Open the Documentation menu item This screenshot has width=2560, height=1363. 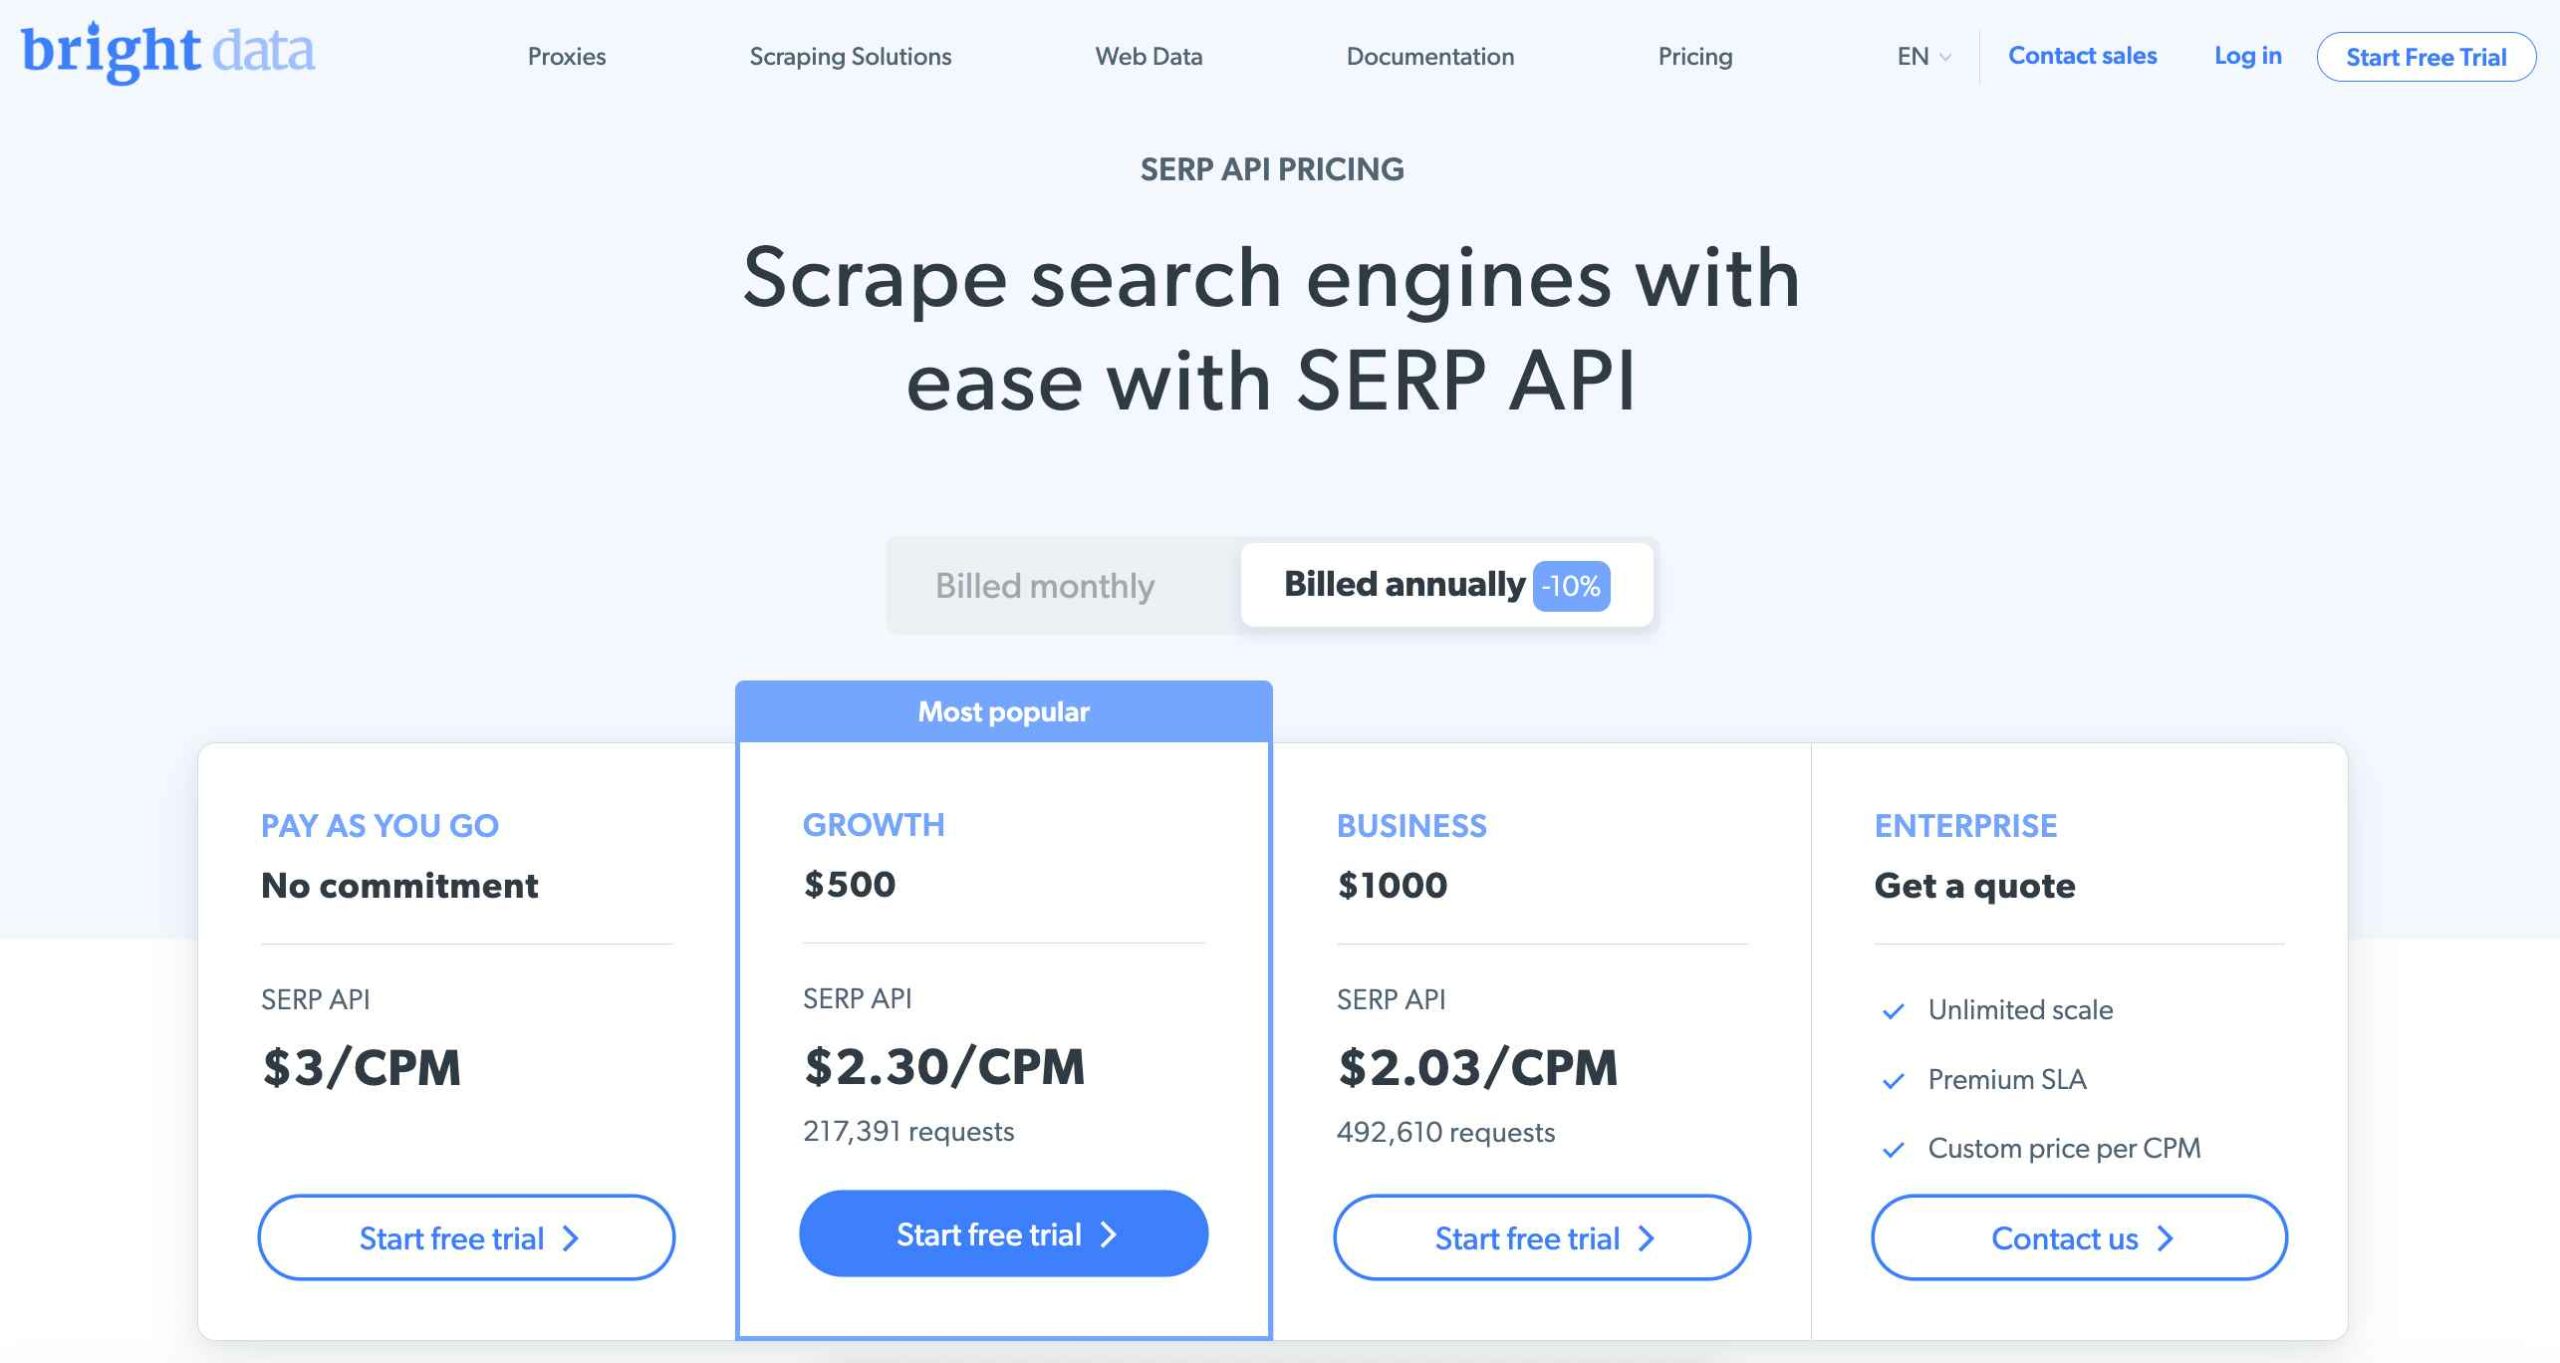click(1431, 56)
